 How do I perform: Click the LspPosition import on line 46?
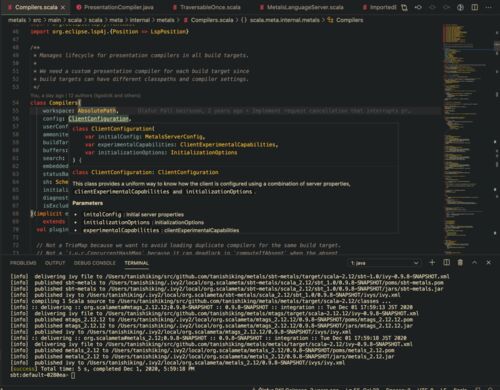tap(168, 32)
